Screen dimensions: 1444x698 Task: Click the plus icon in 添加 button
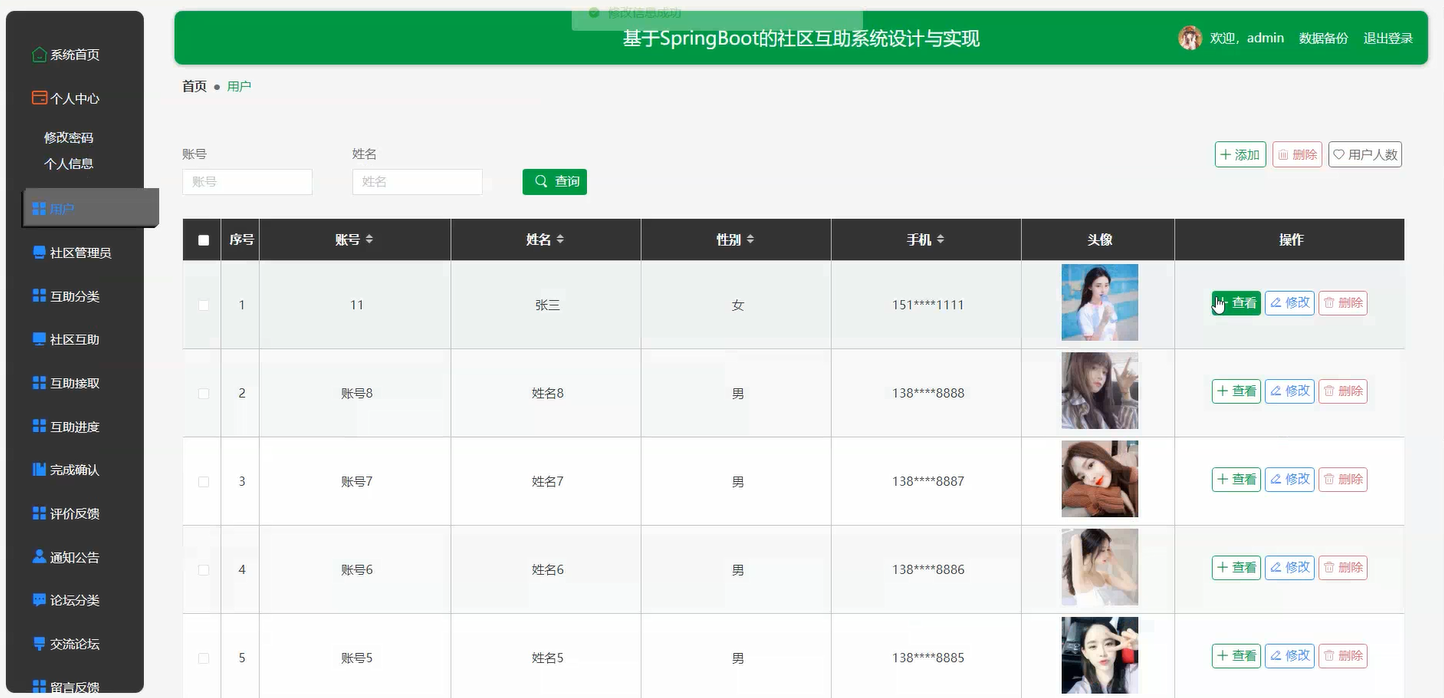point(1226,155)
